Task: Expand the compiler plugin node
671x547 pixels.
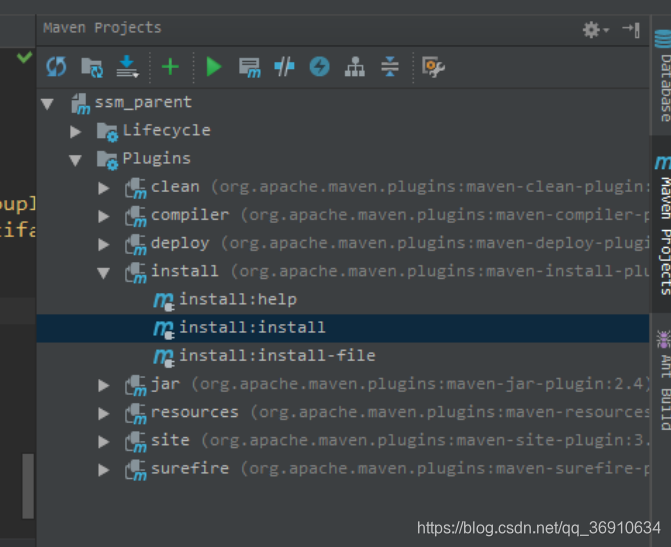Action: [104, 216]
